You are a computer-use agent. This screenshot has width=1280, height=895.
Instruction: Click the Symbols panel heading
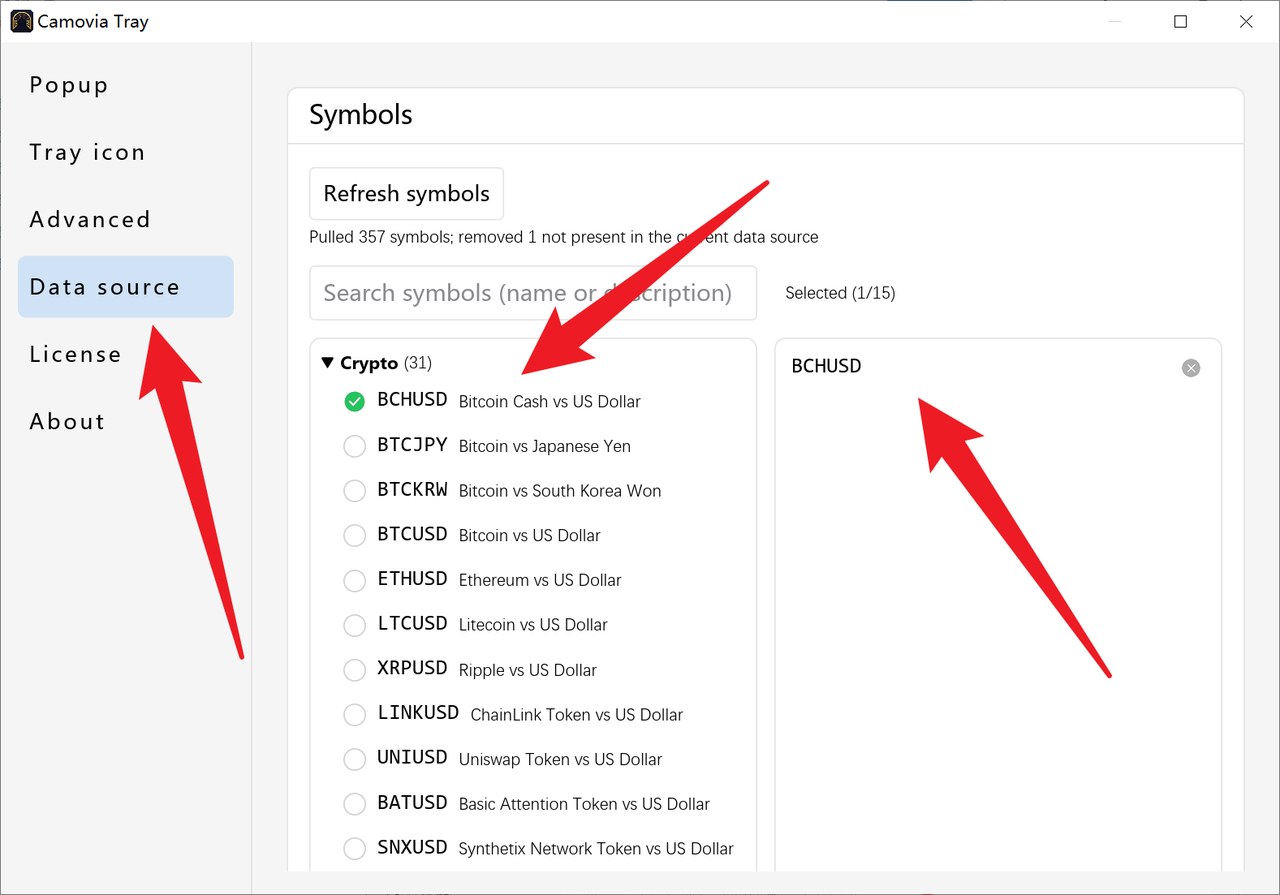coord(361,115)
